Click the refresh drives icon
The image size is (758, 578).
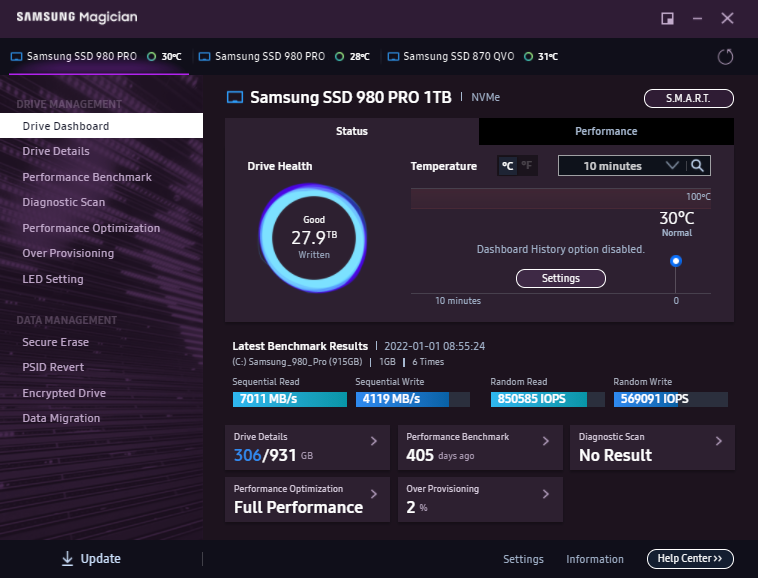[x=725, y=57]
